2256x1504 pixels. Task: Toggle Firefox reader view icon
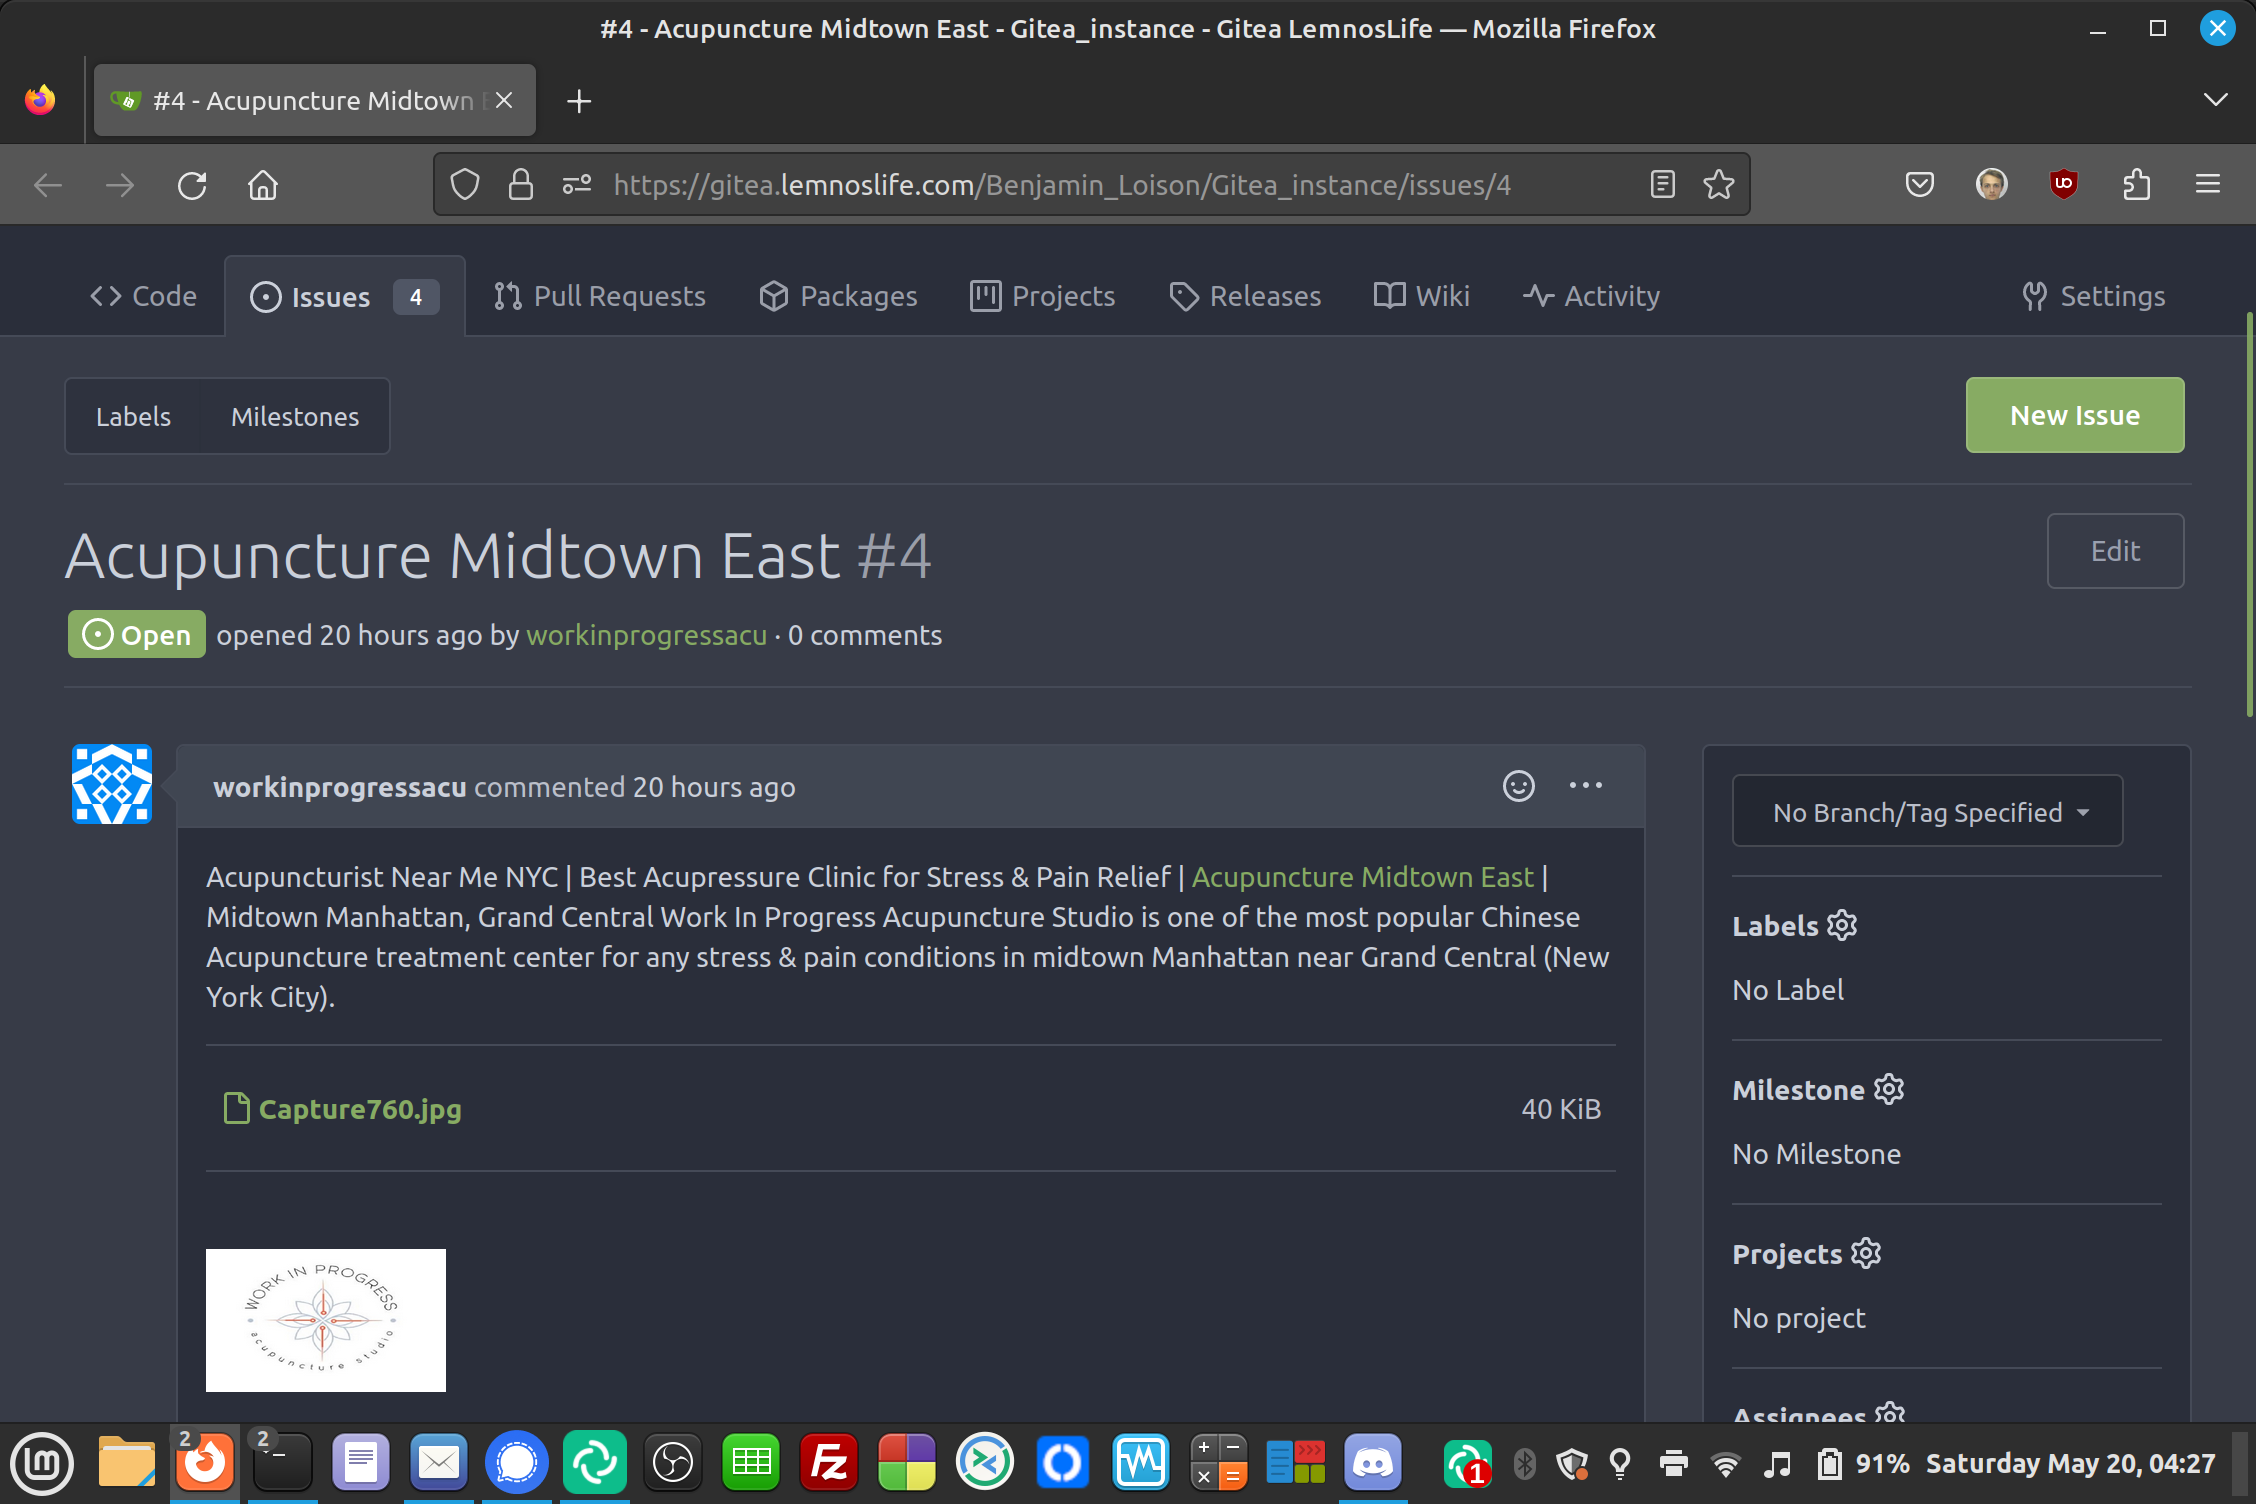coord(1662,185)
